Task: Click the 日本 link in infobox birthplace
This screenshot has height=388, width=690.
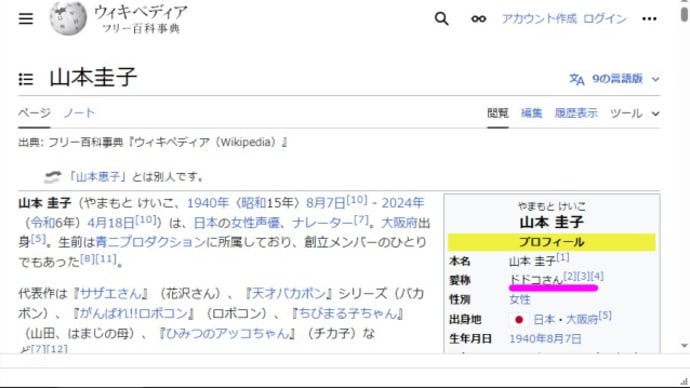Action: (x=544, y=319)
